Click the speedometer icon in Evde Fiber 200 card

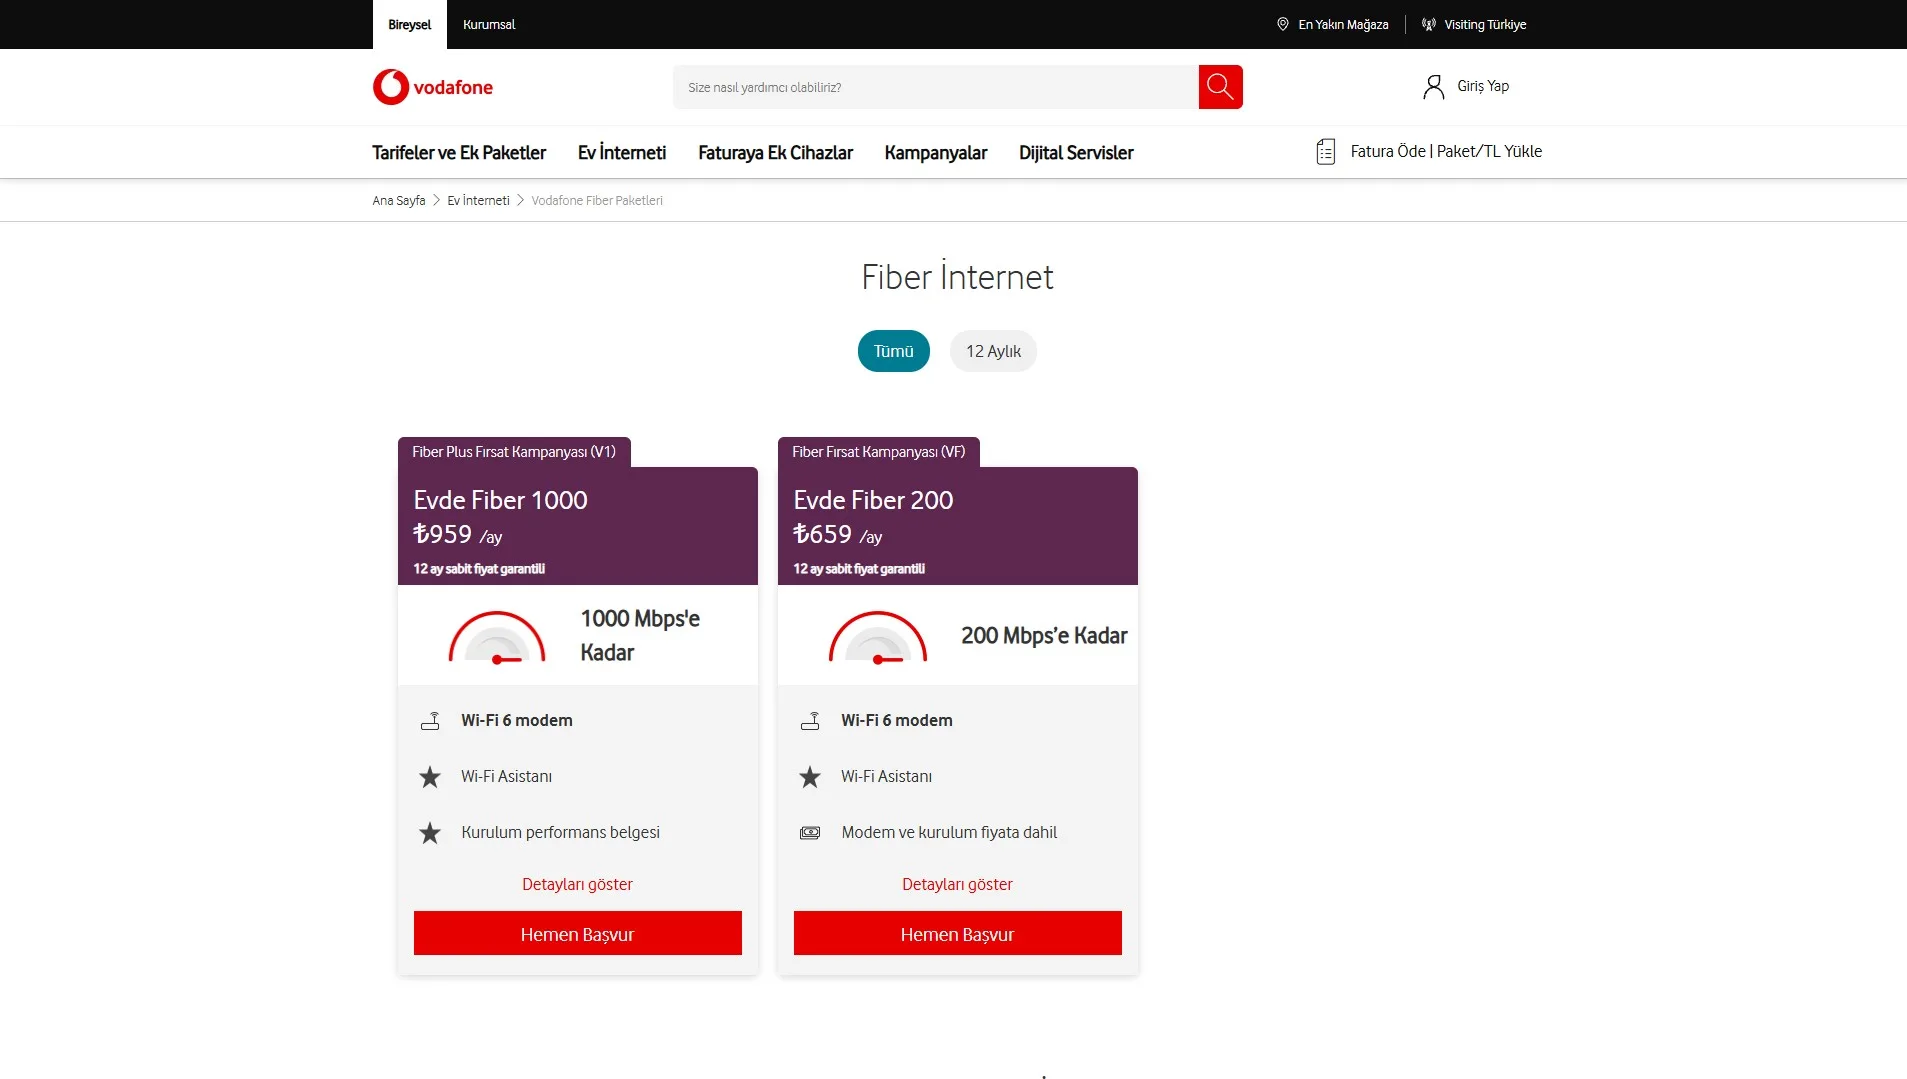pyautogui.click(x=877, y=637)
